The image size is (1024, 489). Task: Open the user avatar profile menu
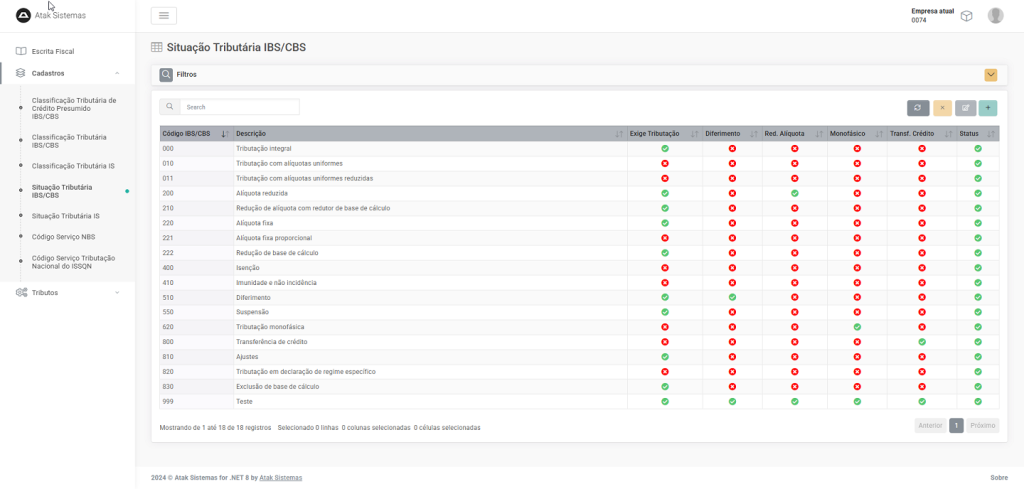[995, 15]
